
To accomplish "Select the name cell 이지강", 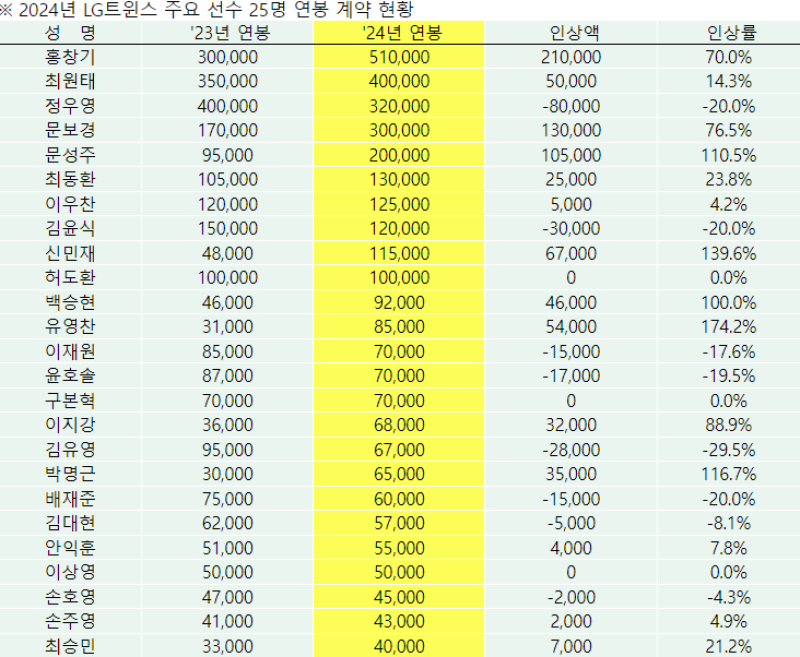I will click(x=70, y=424).
